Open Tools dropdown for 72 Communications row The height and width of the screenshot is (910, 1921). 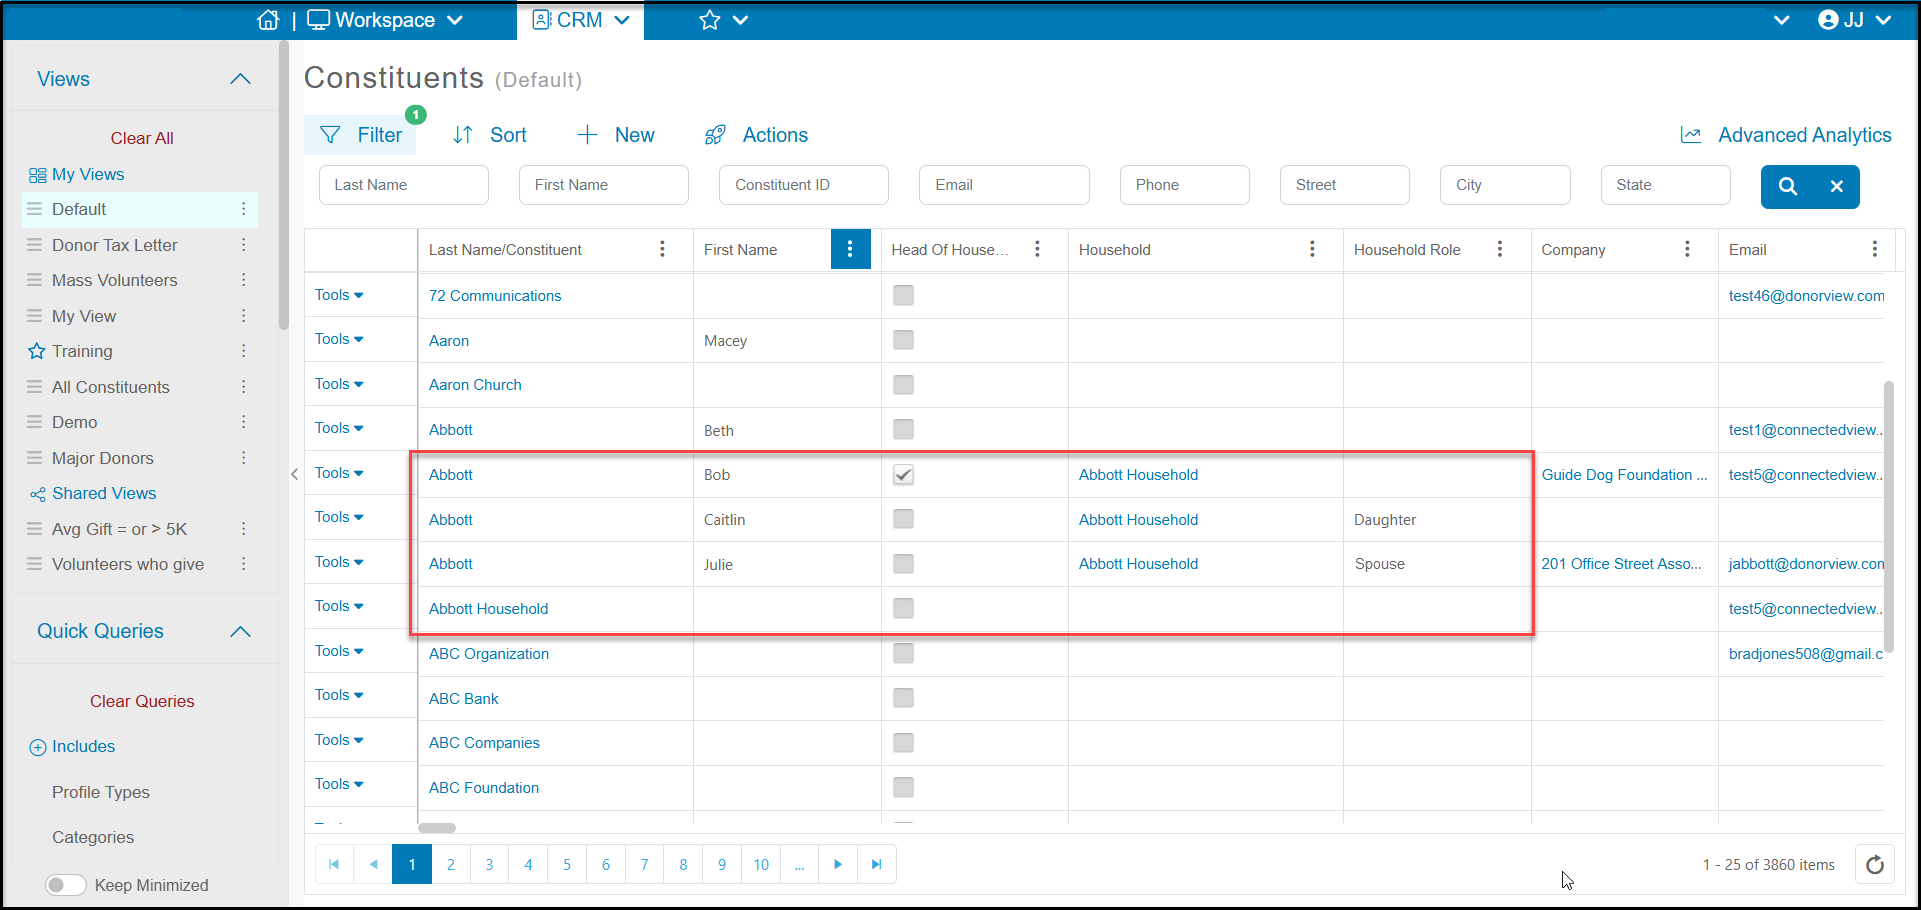[339, 295]
